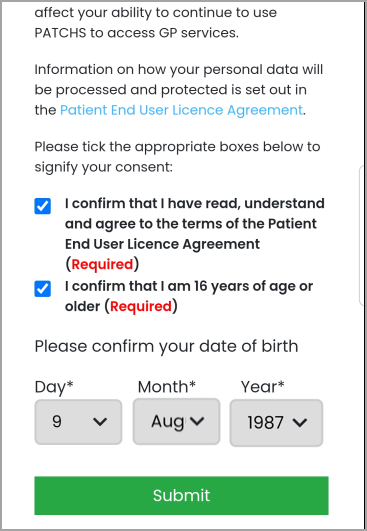
Task: Open the Patient End User Licence Agreement link
Action: pyautogui.click(x=181, y=110)
